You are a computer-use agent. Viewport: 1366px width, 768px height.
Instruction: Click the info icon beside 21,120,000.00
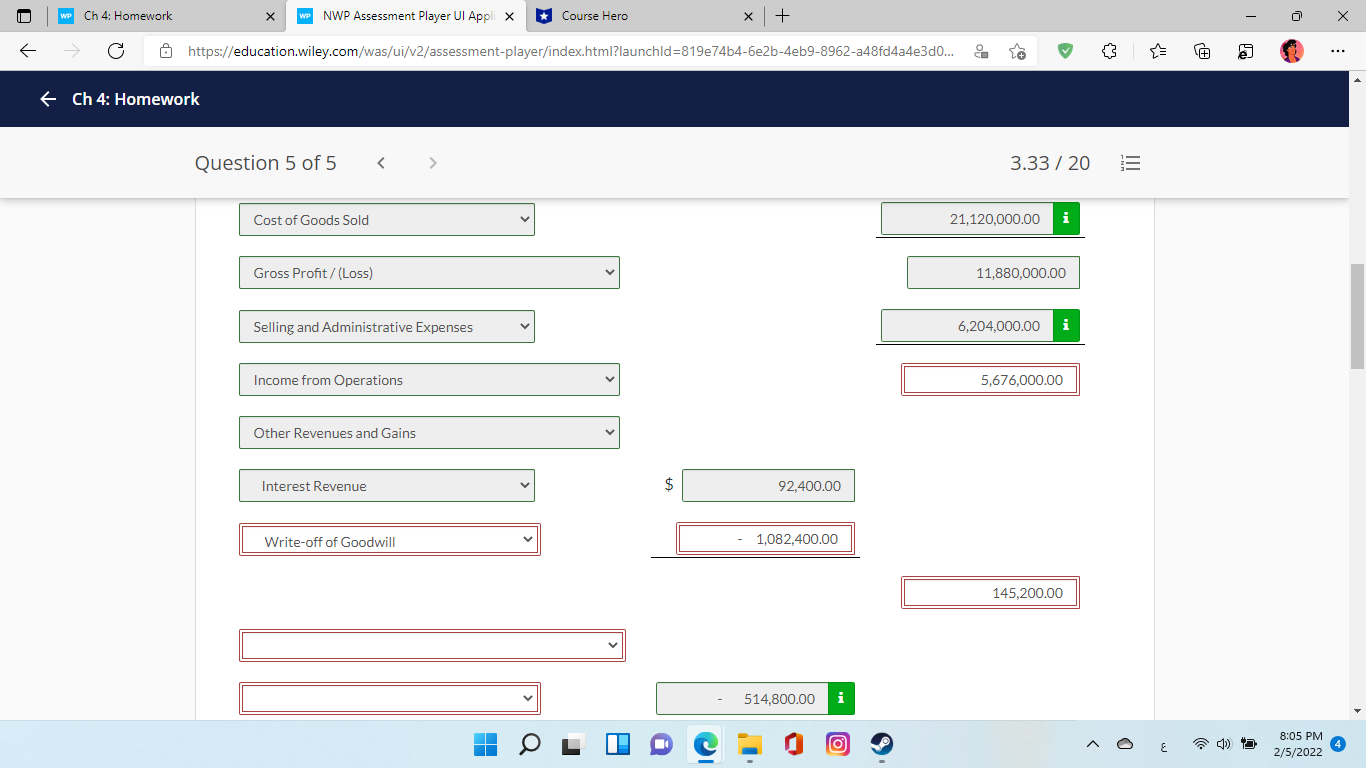(x=1066, y=218)
